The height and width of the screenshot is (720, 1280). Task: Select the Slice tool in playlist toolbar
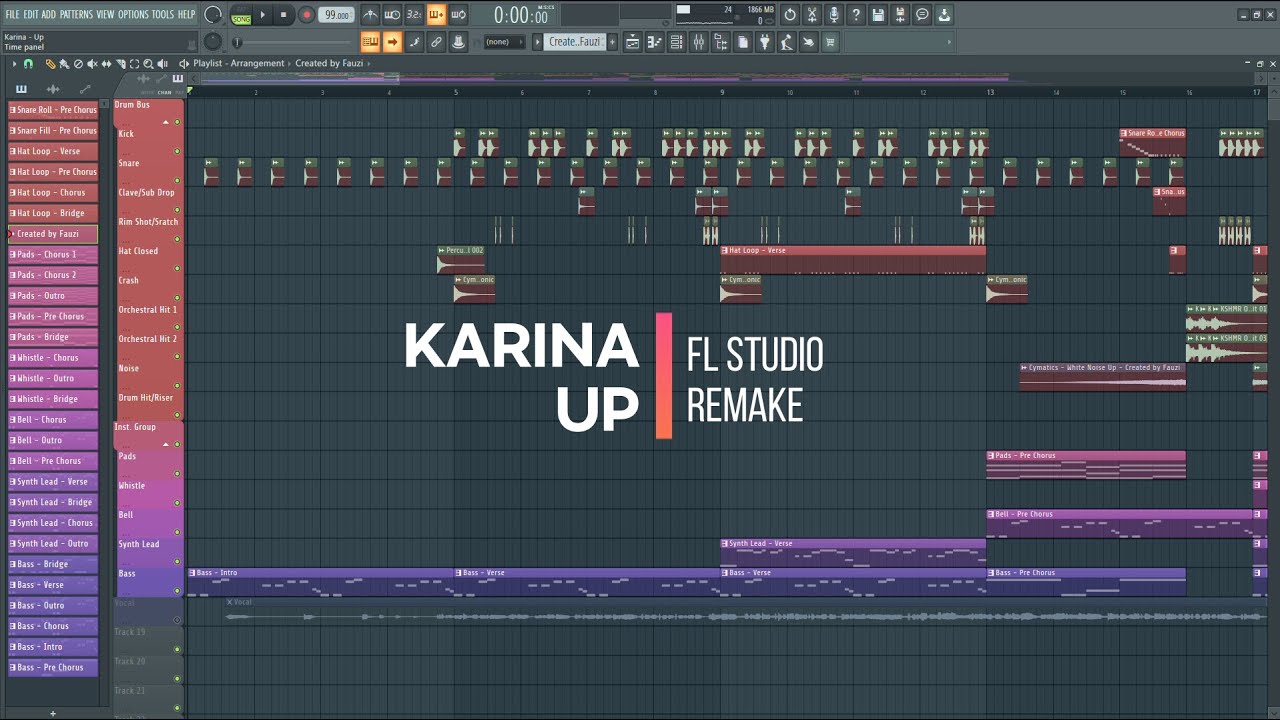pos(120,64)
